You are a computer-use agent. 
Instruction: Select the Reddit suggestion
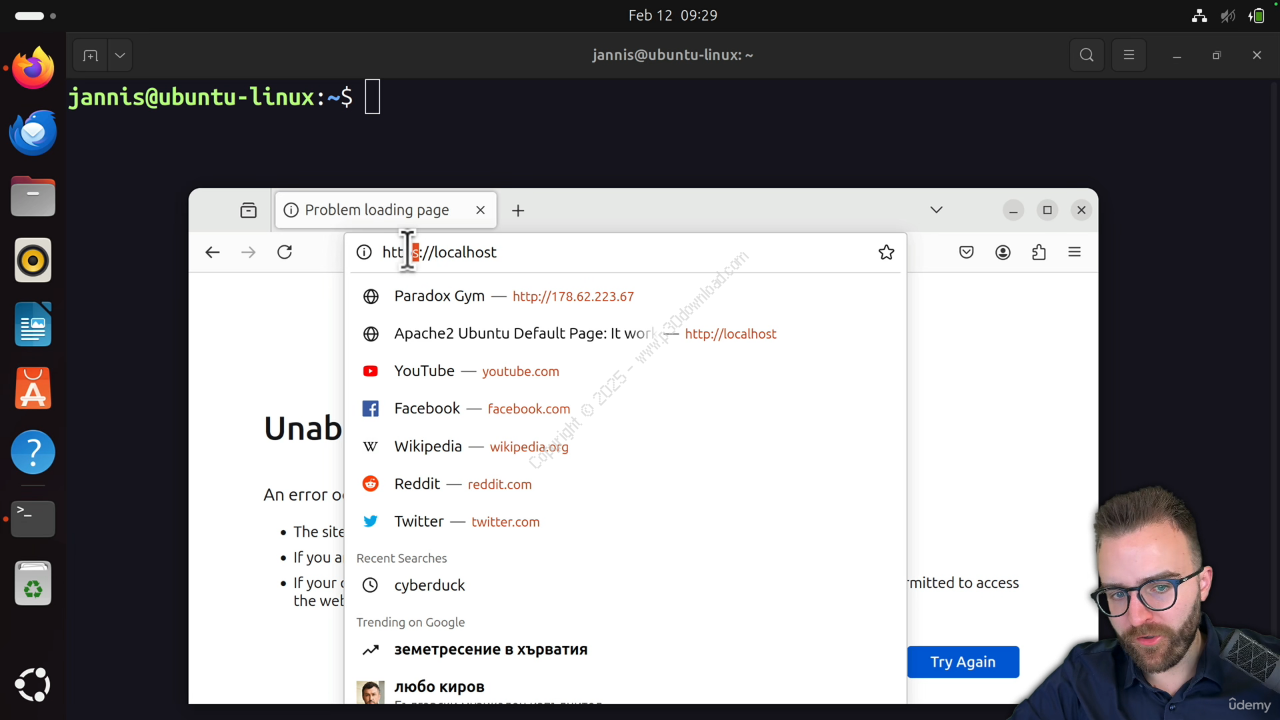click(x=625, y=484)
